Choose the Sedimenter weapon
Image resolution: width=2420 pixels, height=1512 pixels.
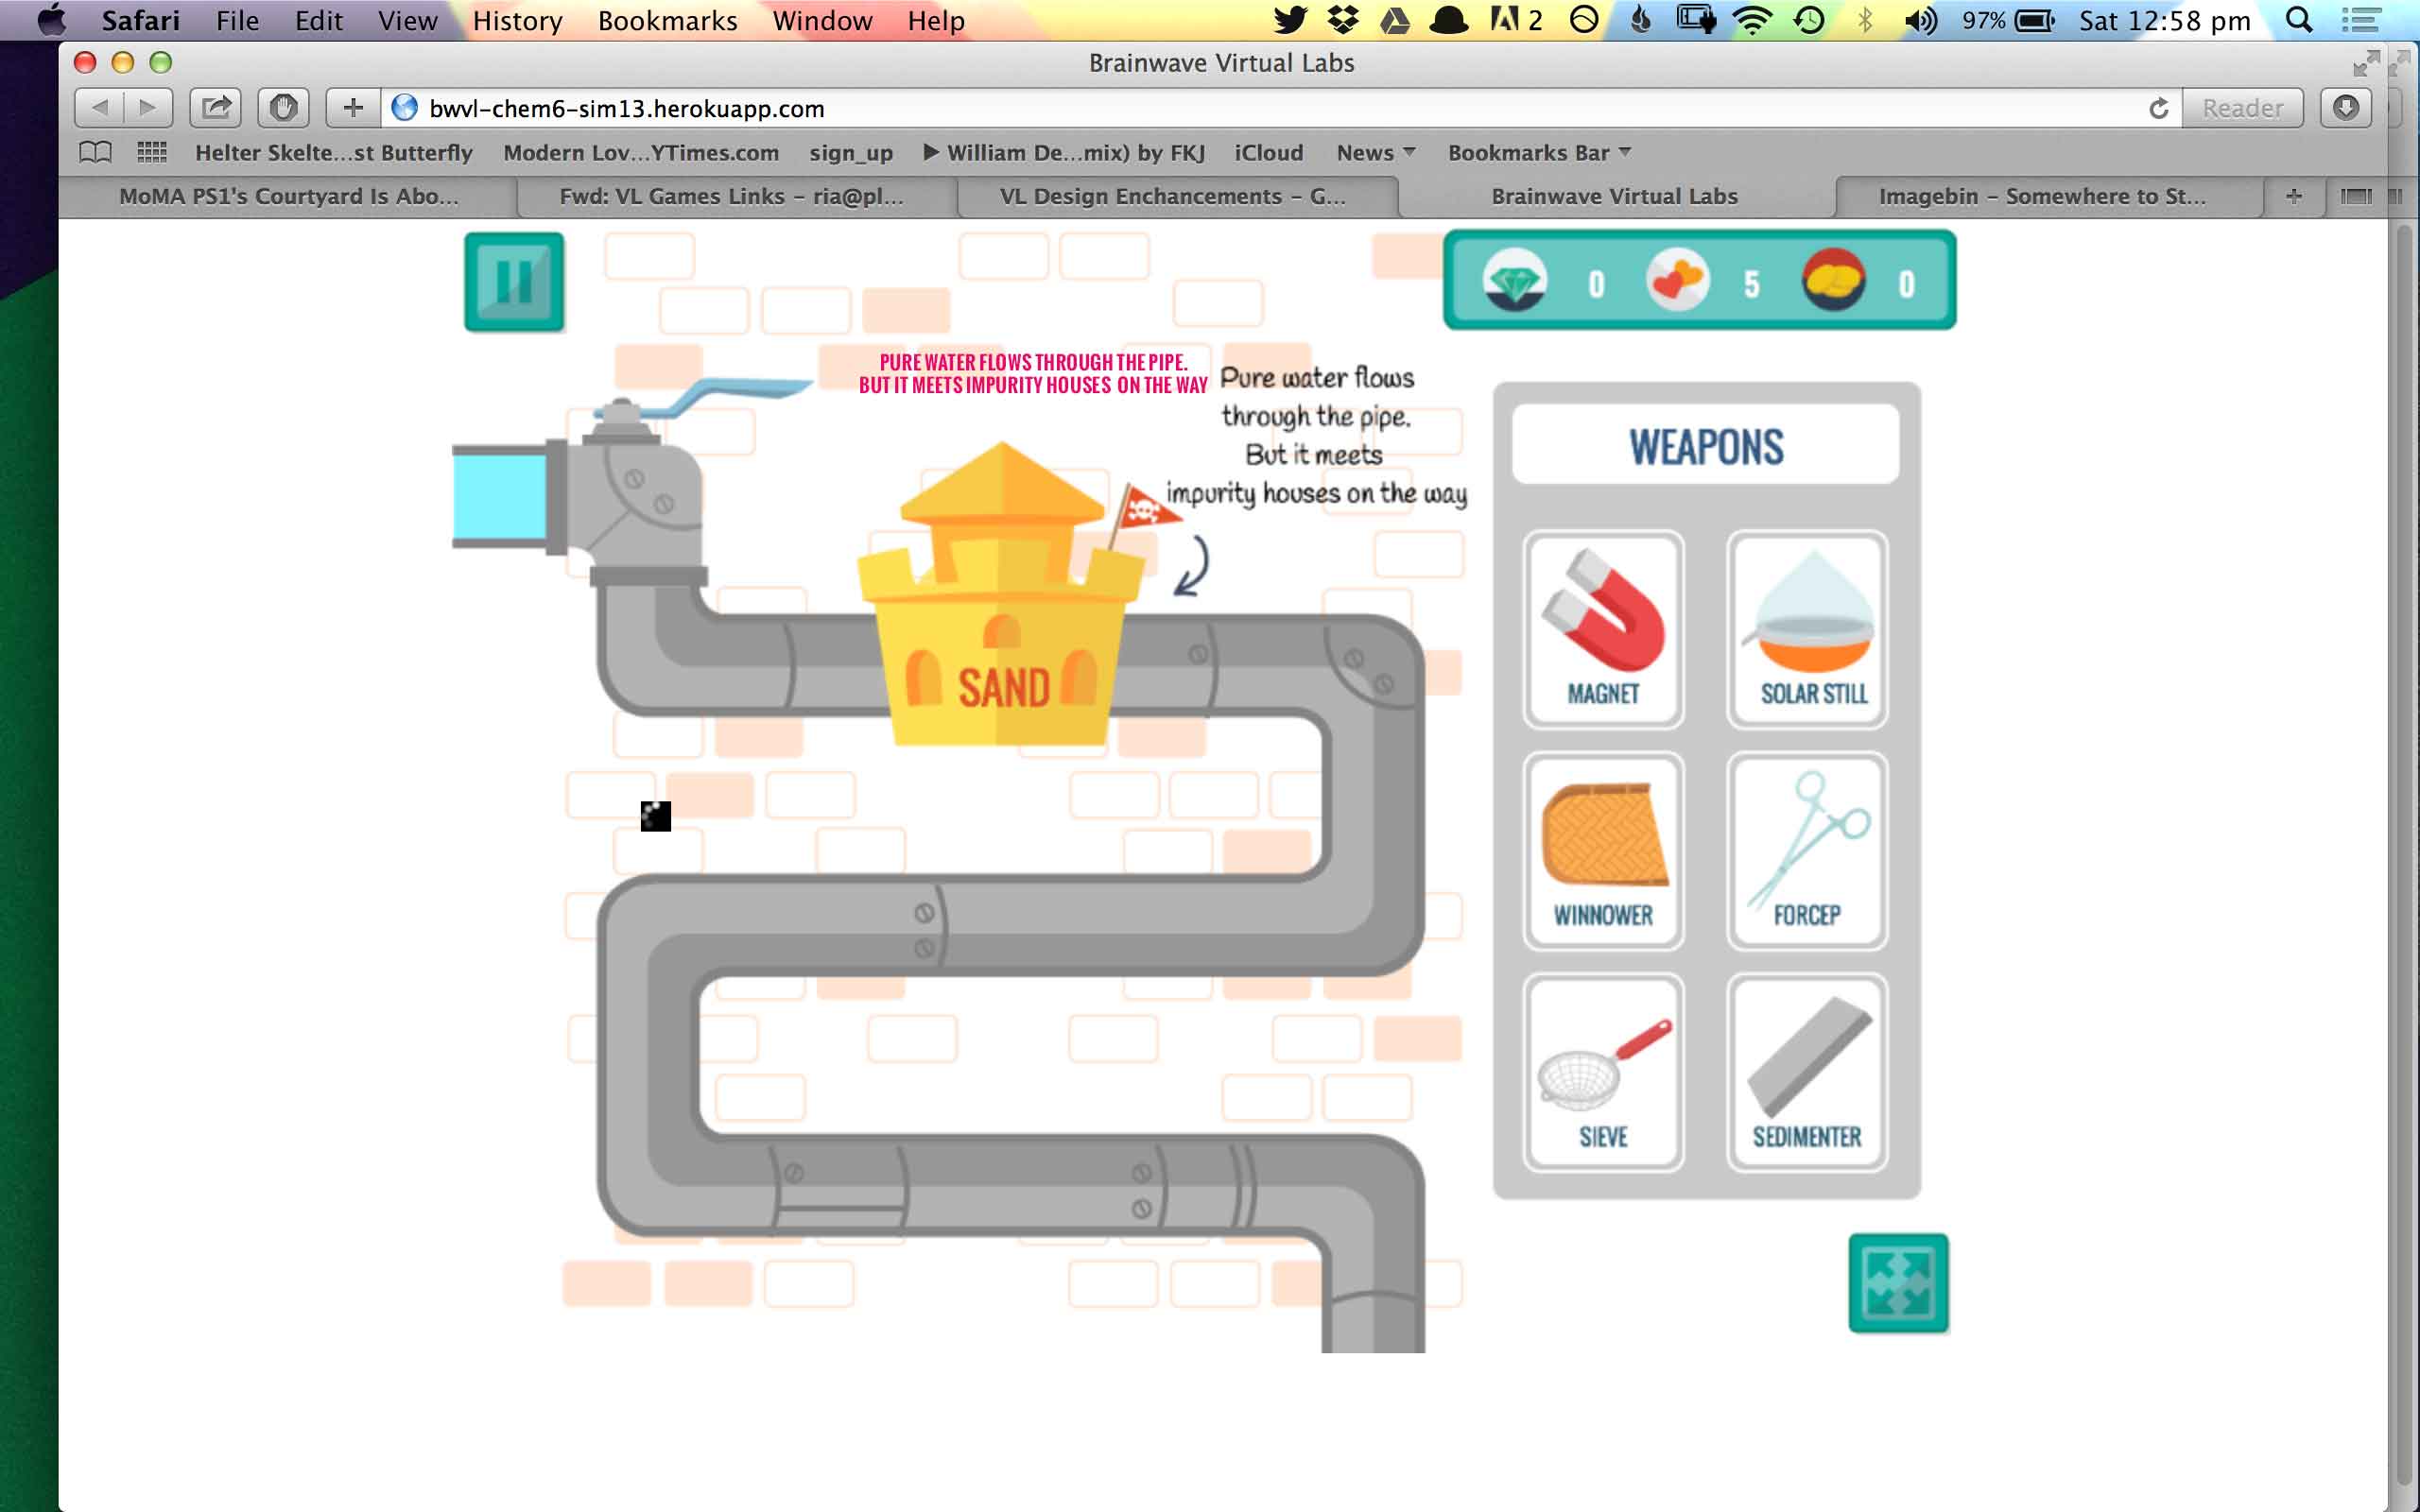(x=1807, y=1073)
